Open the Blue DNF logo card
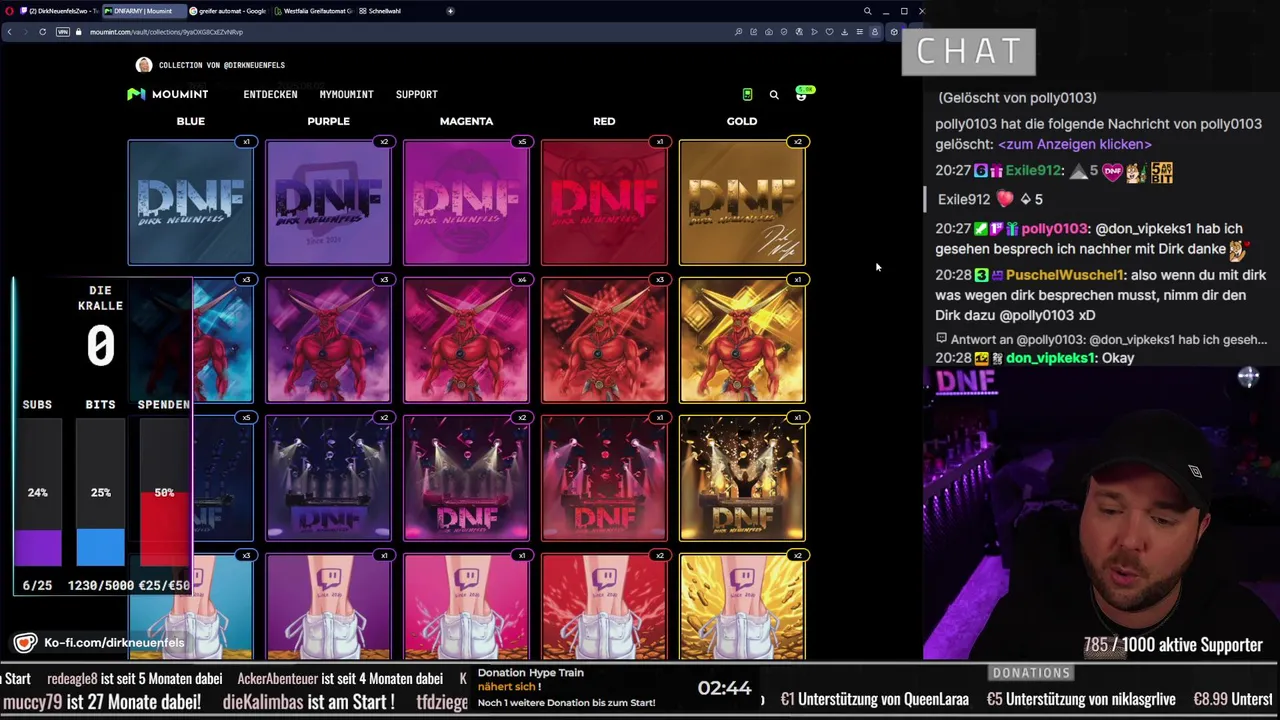 tap(190, 203)
